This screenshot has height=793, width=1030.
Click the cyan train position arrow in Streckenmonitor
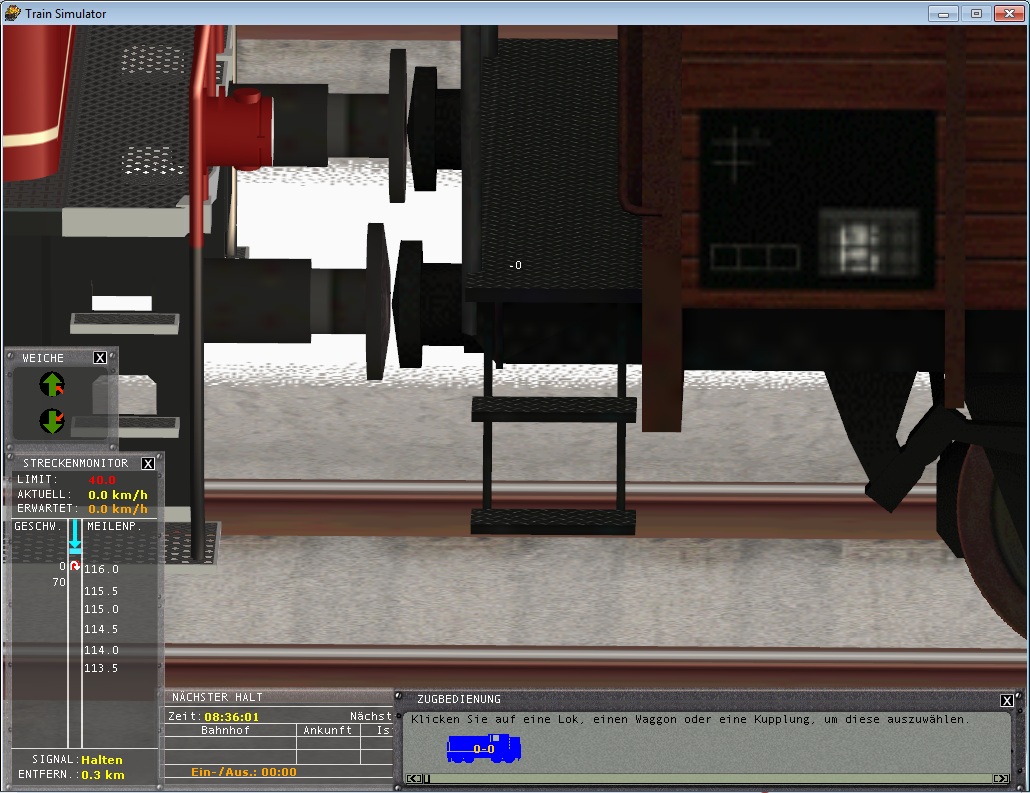[75, 543]
